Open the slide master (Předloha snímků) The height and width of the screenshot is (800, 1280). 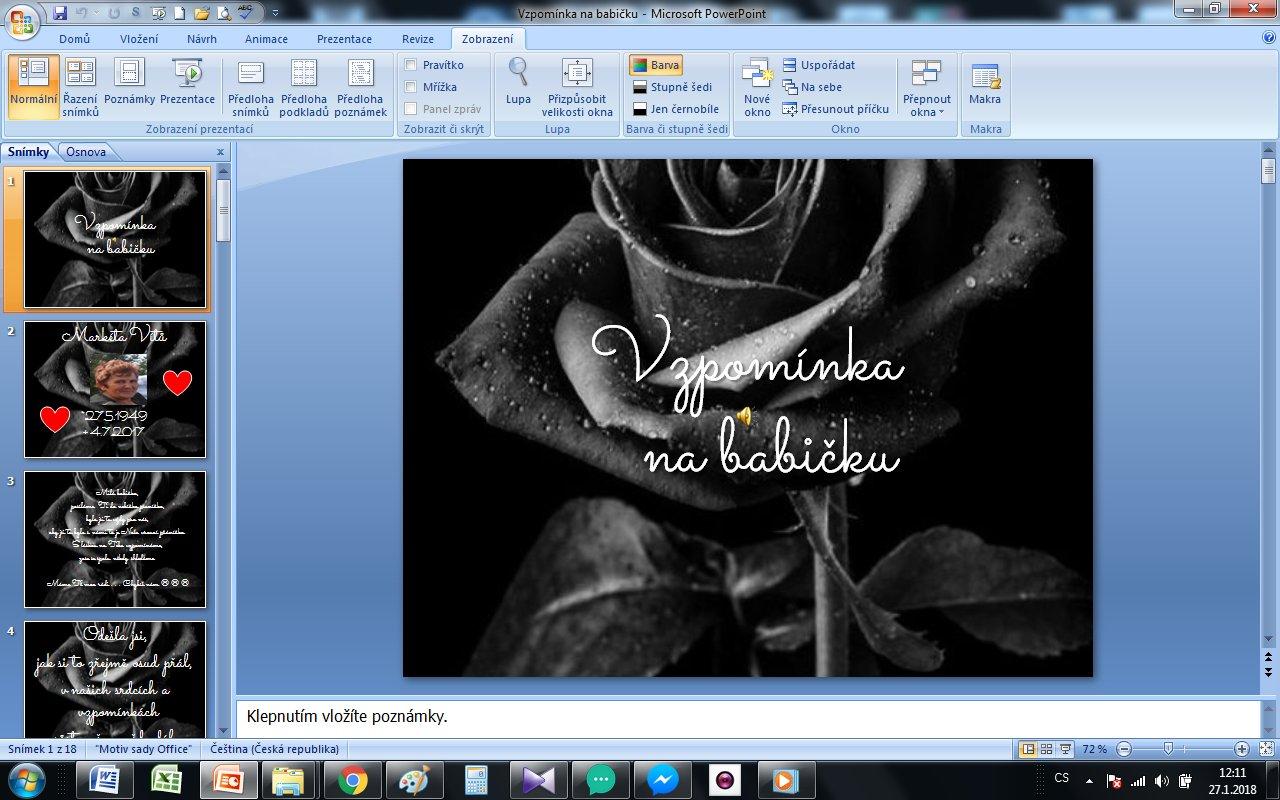(x=250, y=86)
